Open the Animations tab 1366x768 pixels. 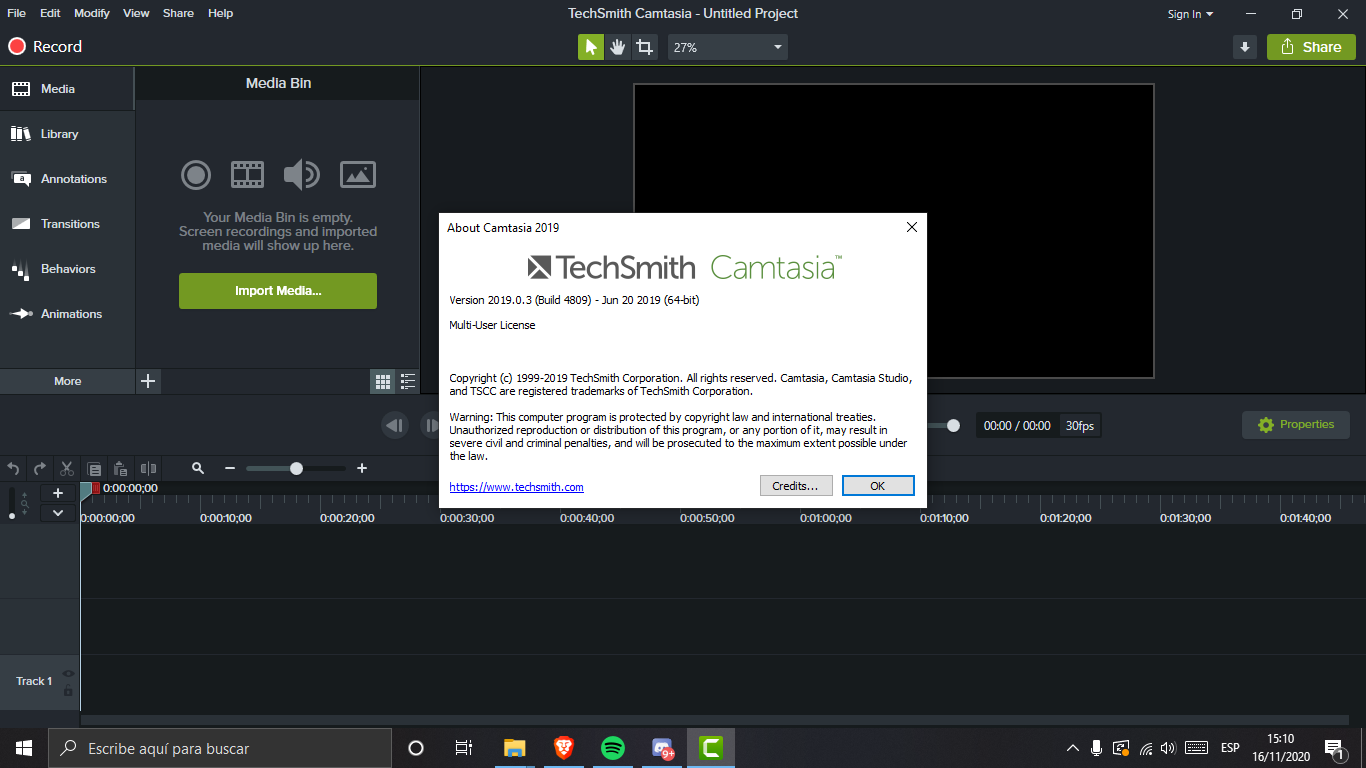pyautogui.click(x=67, y=314)
